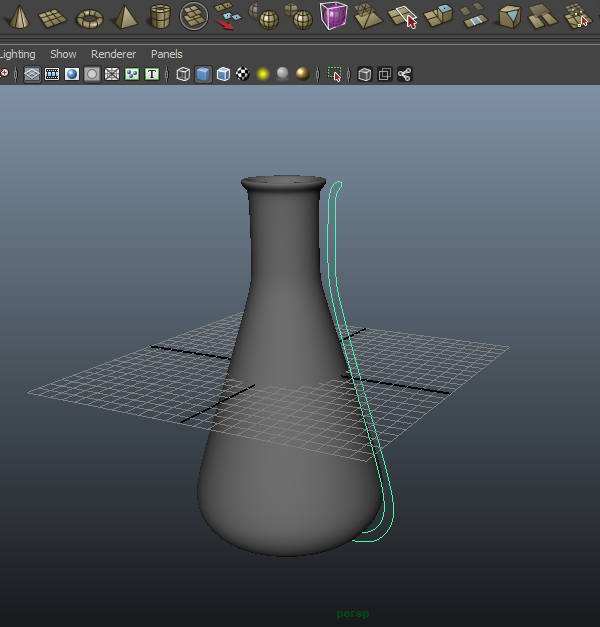Click the isolate select icon

coord(335,74)
